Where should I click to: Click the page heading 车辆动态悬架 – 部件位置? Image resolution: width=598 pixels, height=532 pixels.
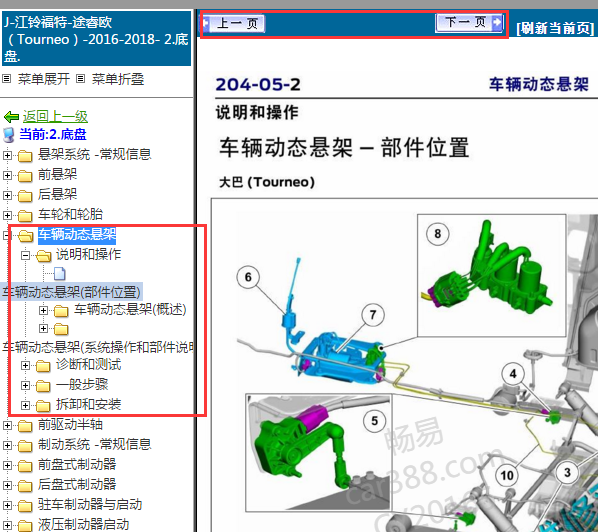[x=344, y=148]
